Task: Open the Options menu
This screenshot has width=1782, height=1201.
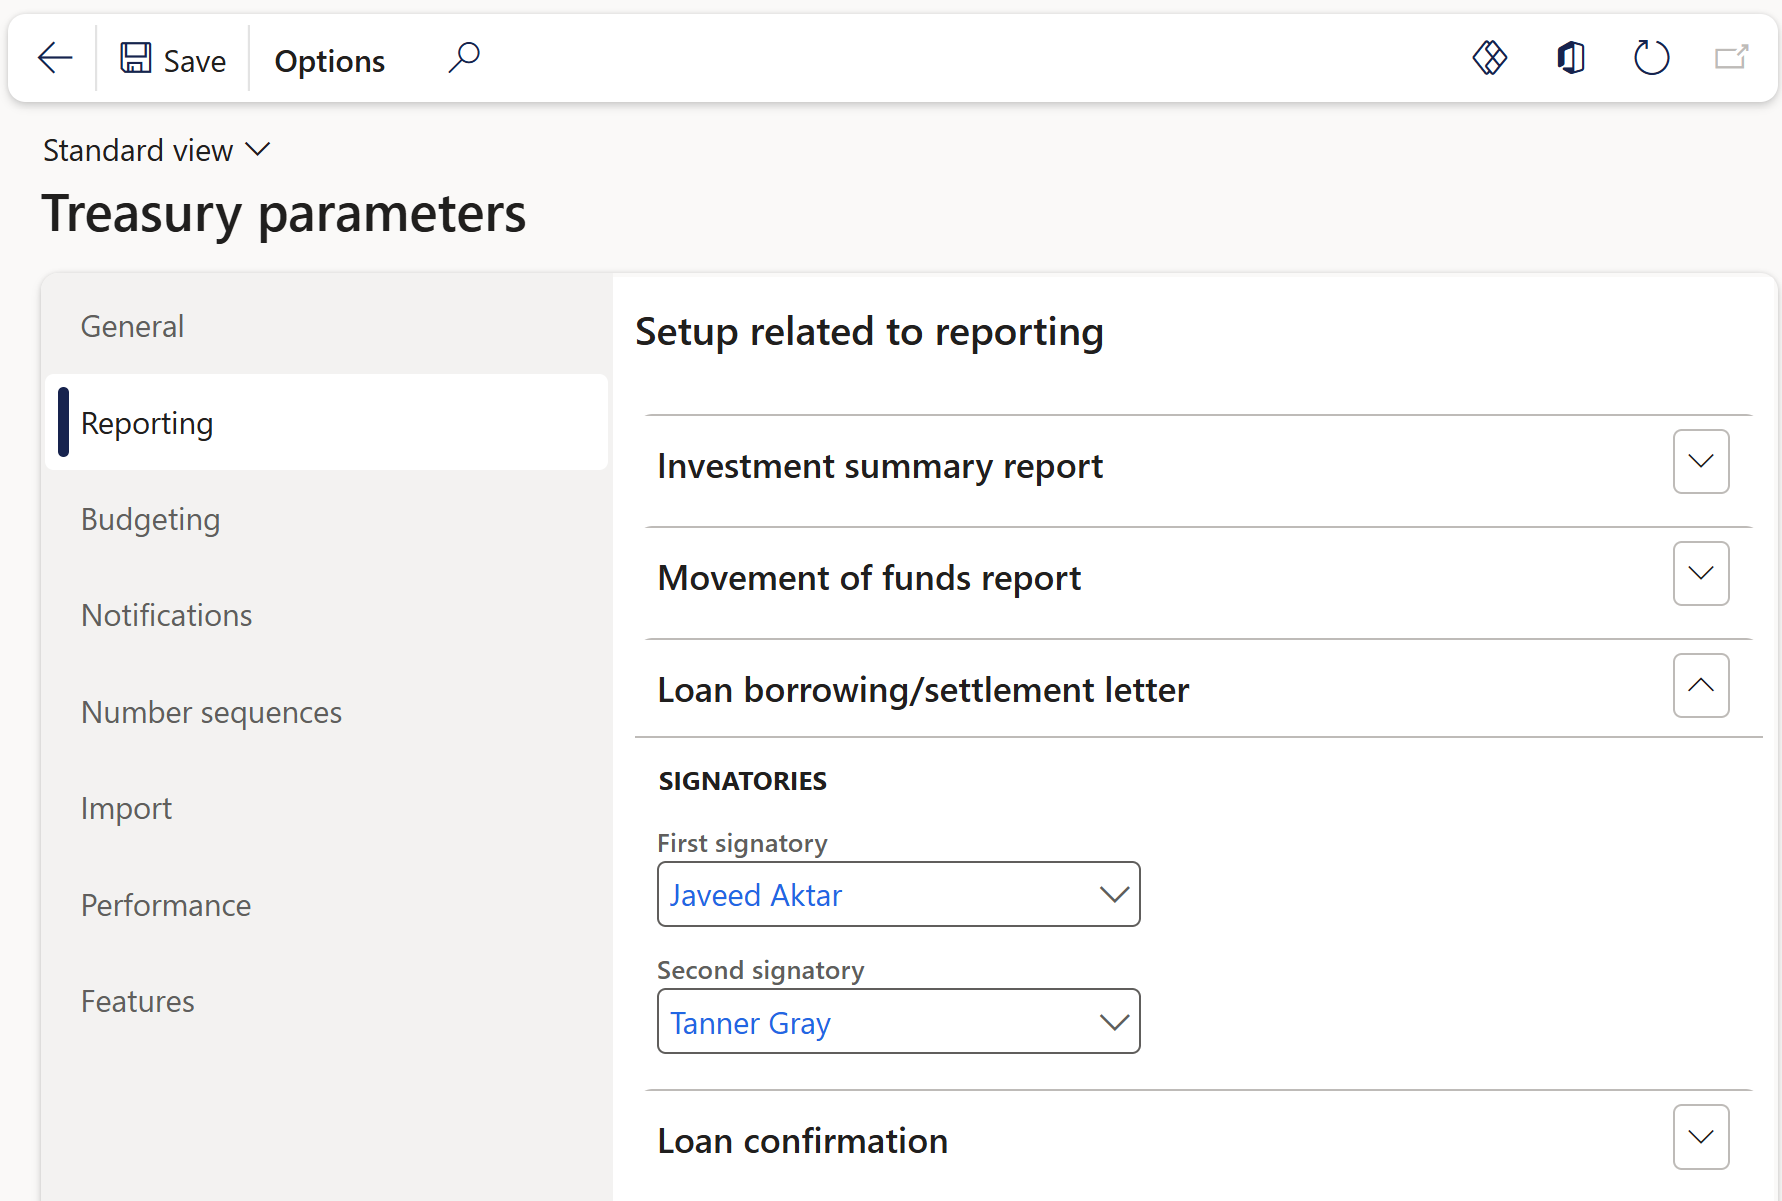Action: 330,61
